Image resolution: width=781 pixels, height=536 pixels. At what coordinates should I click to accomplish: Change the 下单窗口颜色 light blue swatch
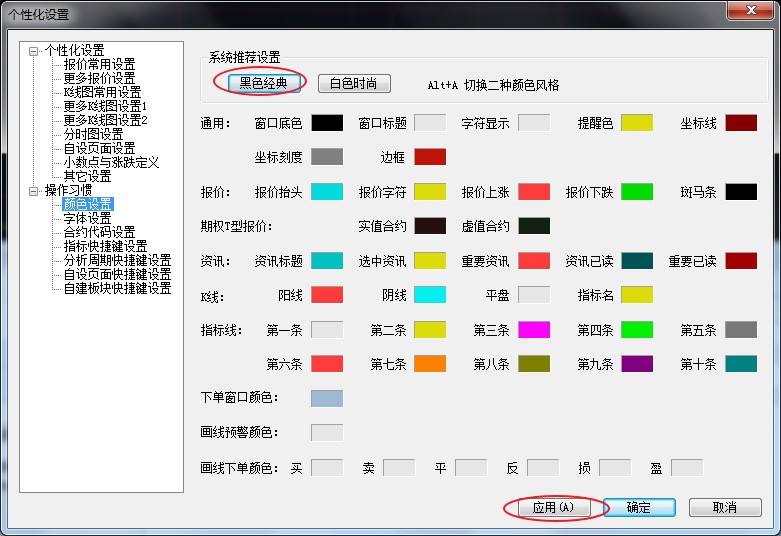click(327, 398)
